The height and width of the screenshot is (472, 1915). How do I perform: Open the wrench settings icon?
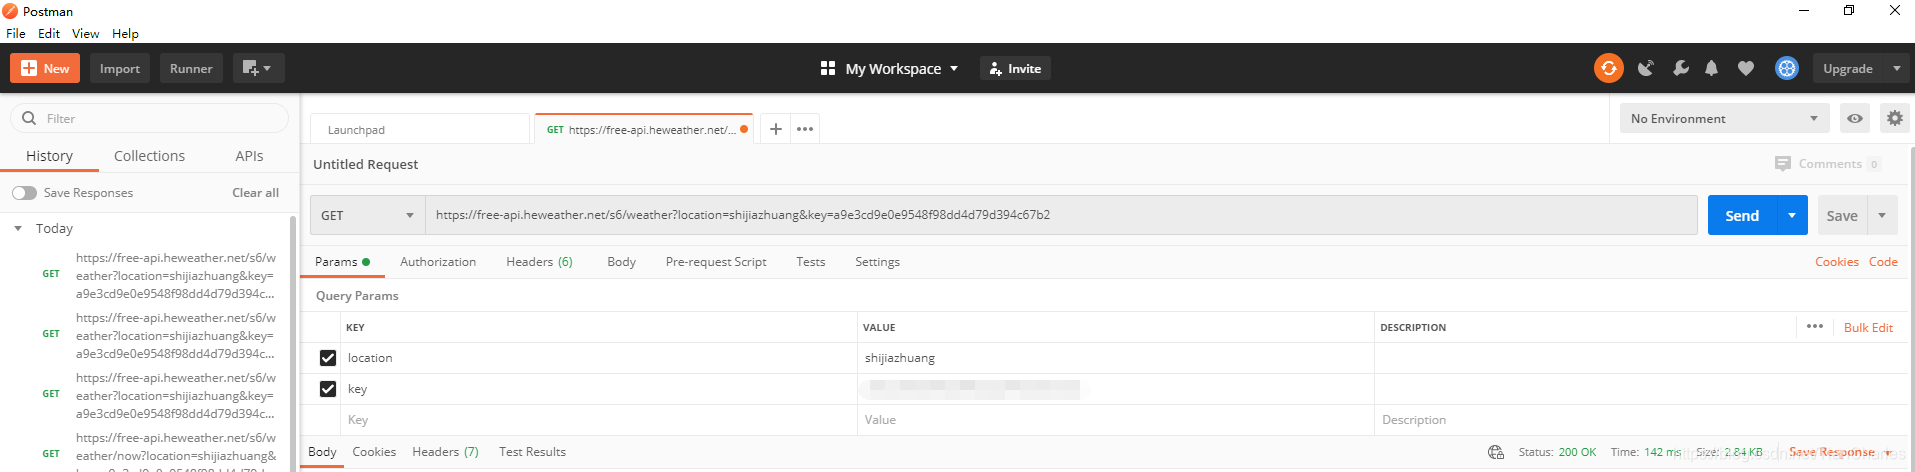(x=1680, y=68)
